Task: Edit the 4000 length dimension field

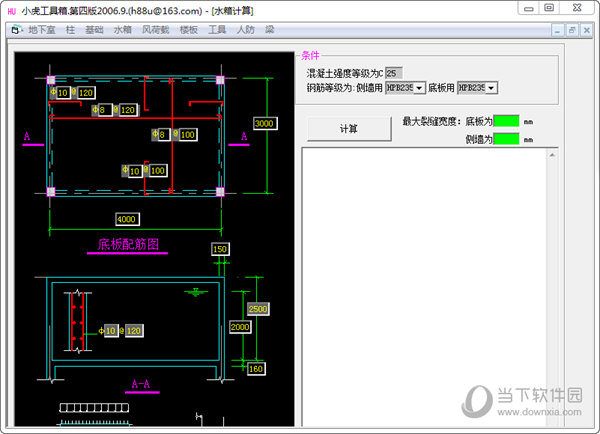Action: [127, 219]
